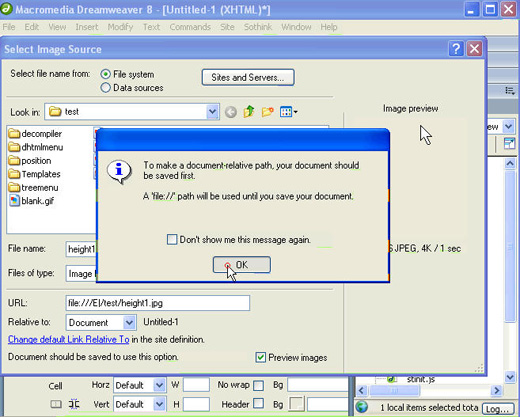This screenshot has height=417, width=520.
Task: Open the Site menu
Action: click(227, 27)
